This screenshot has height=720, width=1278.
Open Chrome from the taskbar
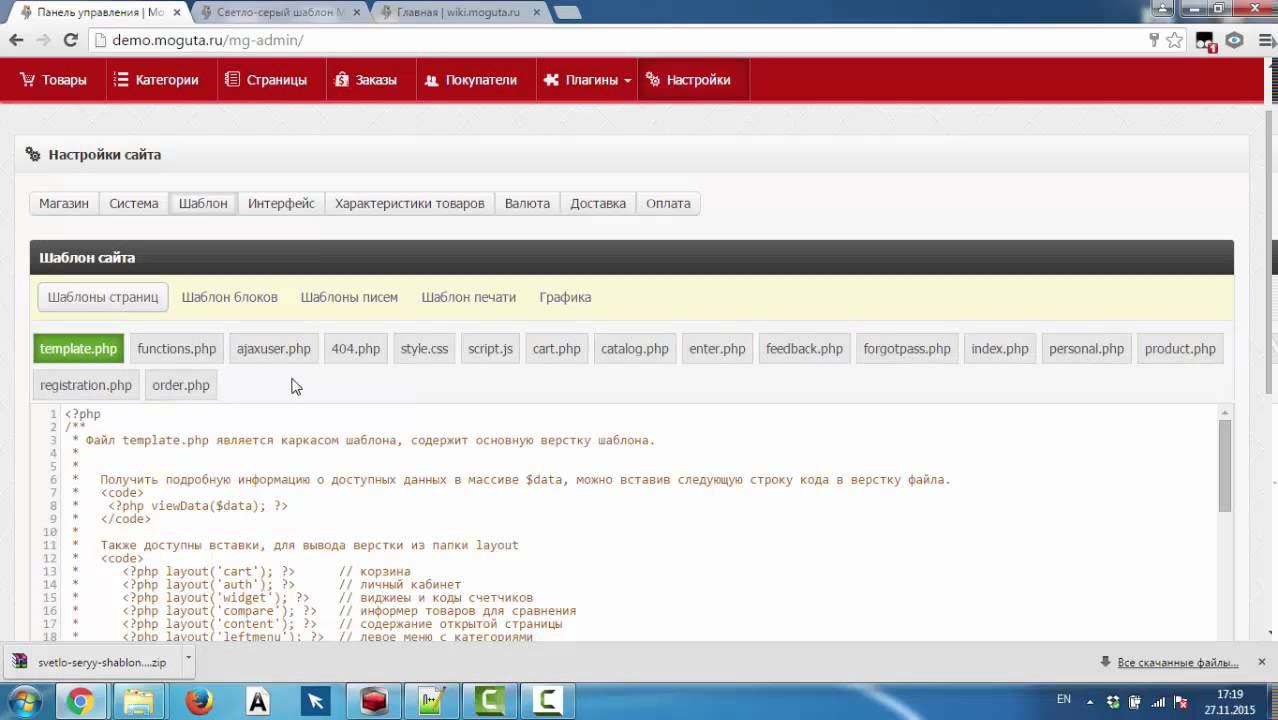coord(81,701)
